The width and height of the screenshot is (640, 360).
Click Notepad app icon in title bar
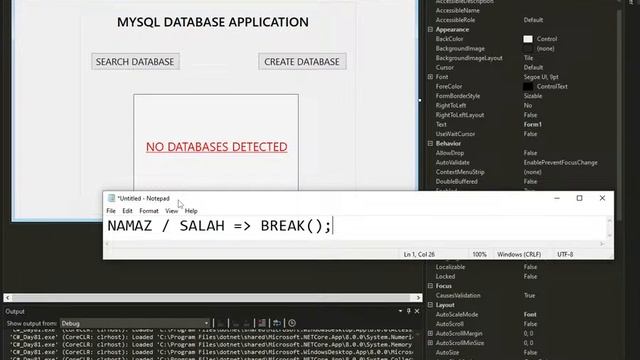(x=111, y=198)
